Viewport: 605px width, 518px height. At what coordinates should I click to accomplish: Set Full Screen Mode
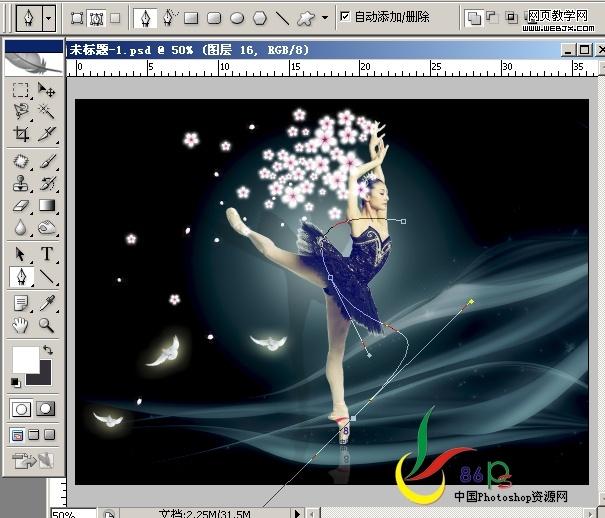(49, 435)
